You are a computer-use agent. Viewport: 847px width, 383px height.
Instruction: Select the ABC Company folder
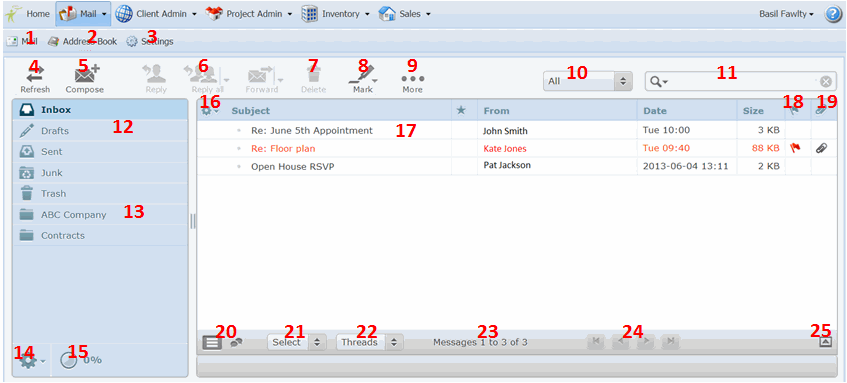pyautogui.click(x=100, y=214)
